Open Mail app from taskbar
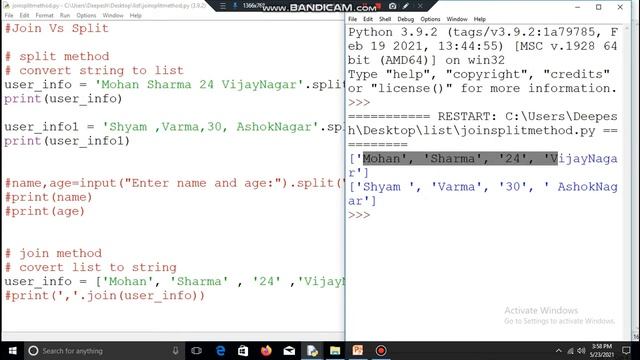 [x=289, y=351]
